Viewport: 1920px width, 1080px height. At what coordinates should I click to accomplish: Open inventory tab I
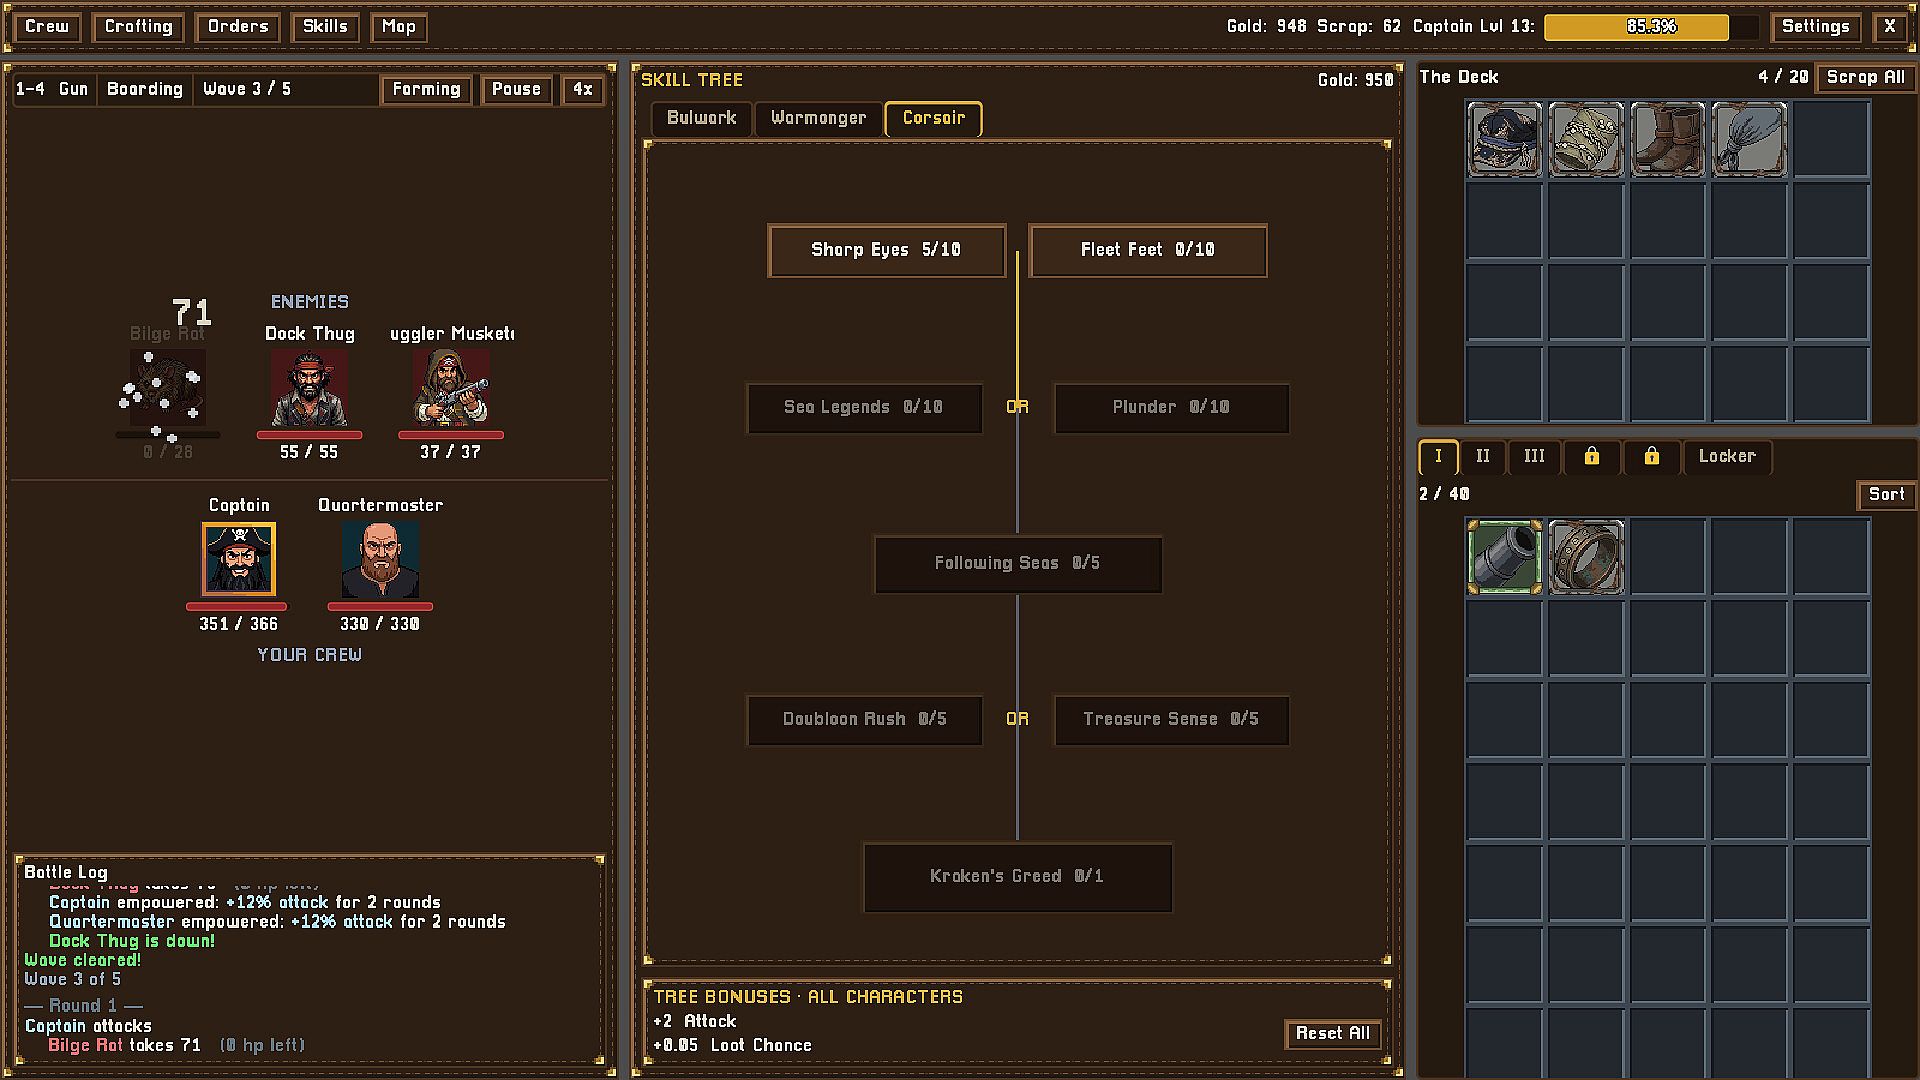click(1438, 457)
